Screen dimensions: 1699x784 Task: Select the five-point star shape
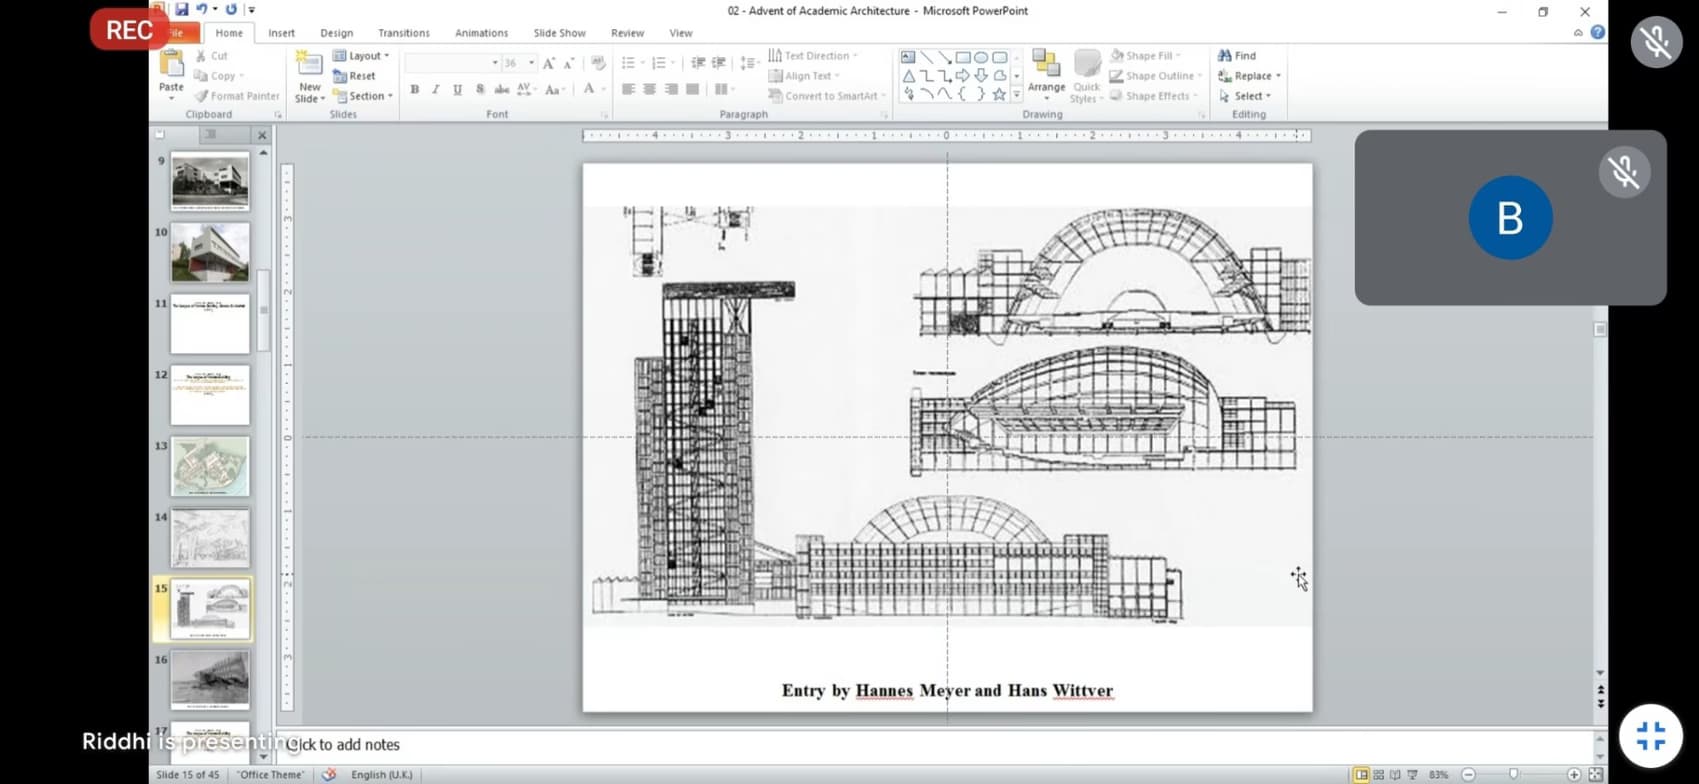pos(999,94)
